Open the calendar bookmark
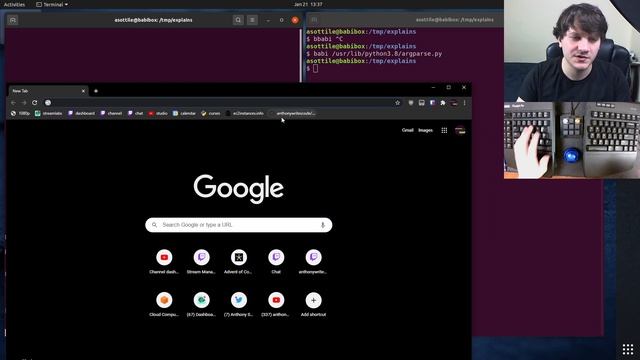Viewport: 640px width, 360px height. (184, 113)
